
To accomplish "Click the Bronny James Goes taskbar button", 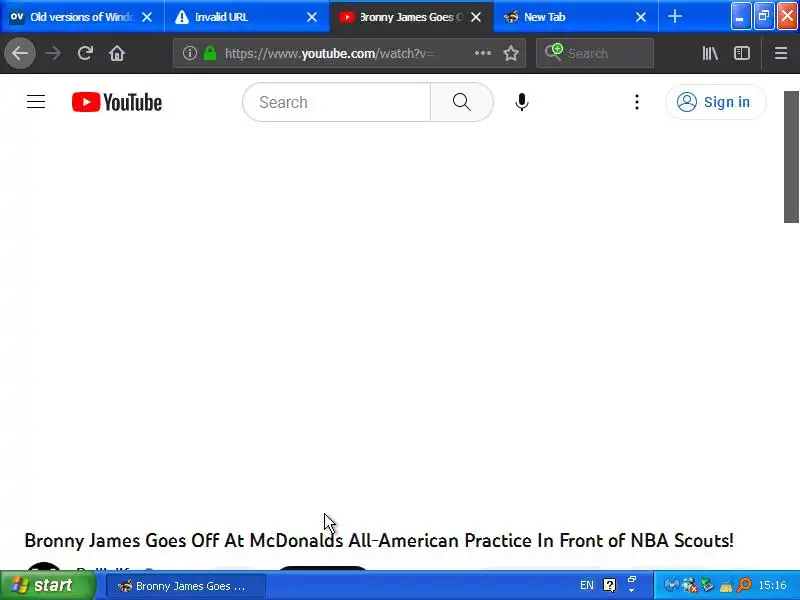I will 186,586.
